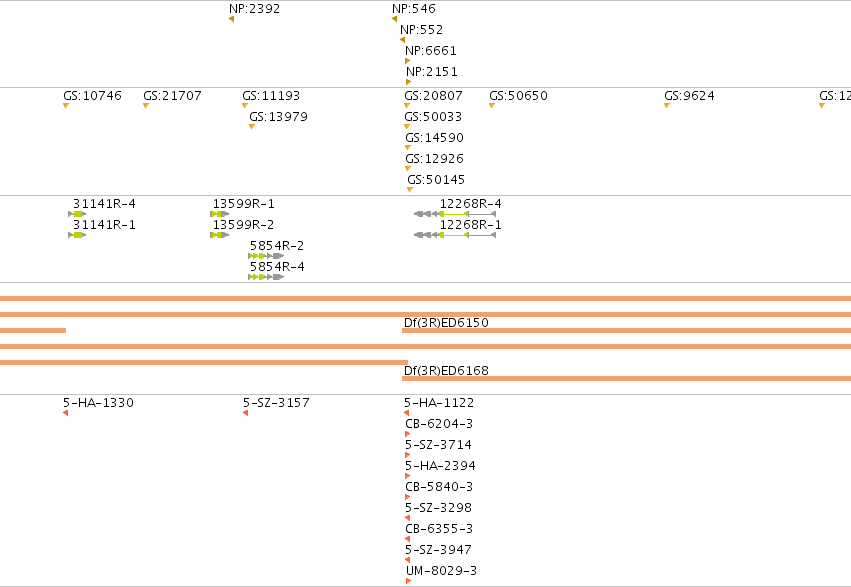Click the UM-8029-3 label text
Screen dimensions: 851x587
pyautogui.click(x=441, y=571)
